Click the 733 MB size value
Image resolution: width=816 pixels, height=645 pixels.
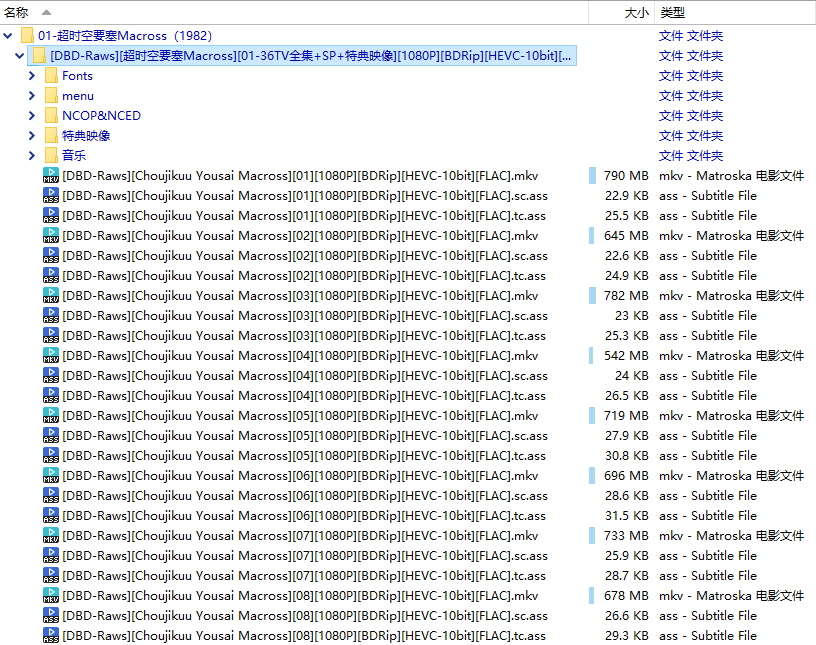tap(626, 536)
